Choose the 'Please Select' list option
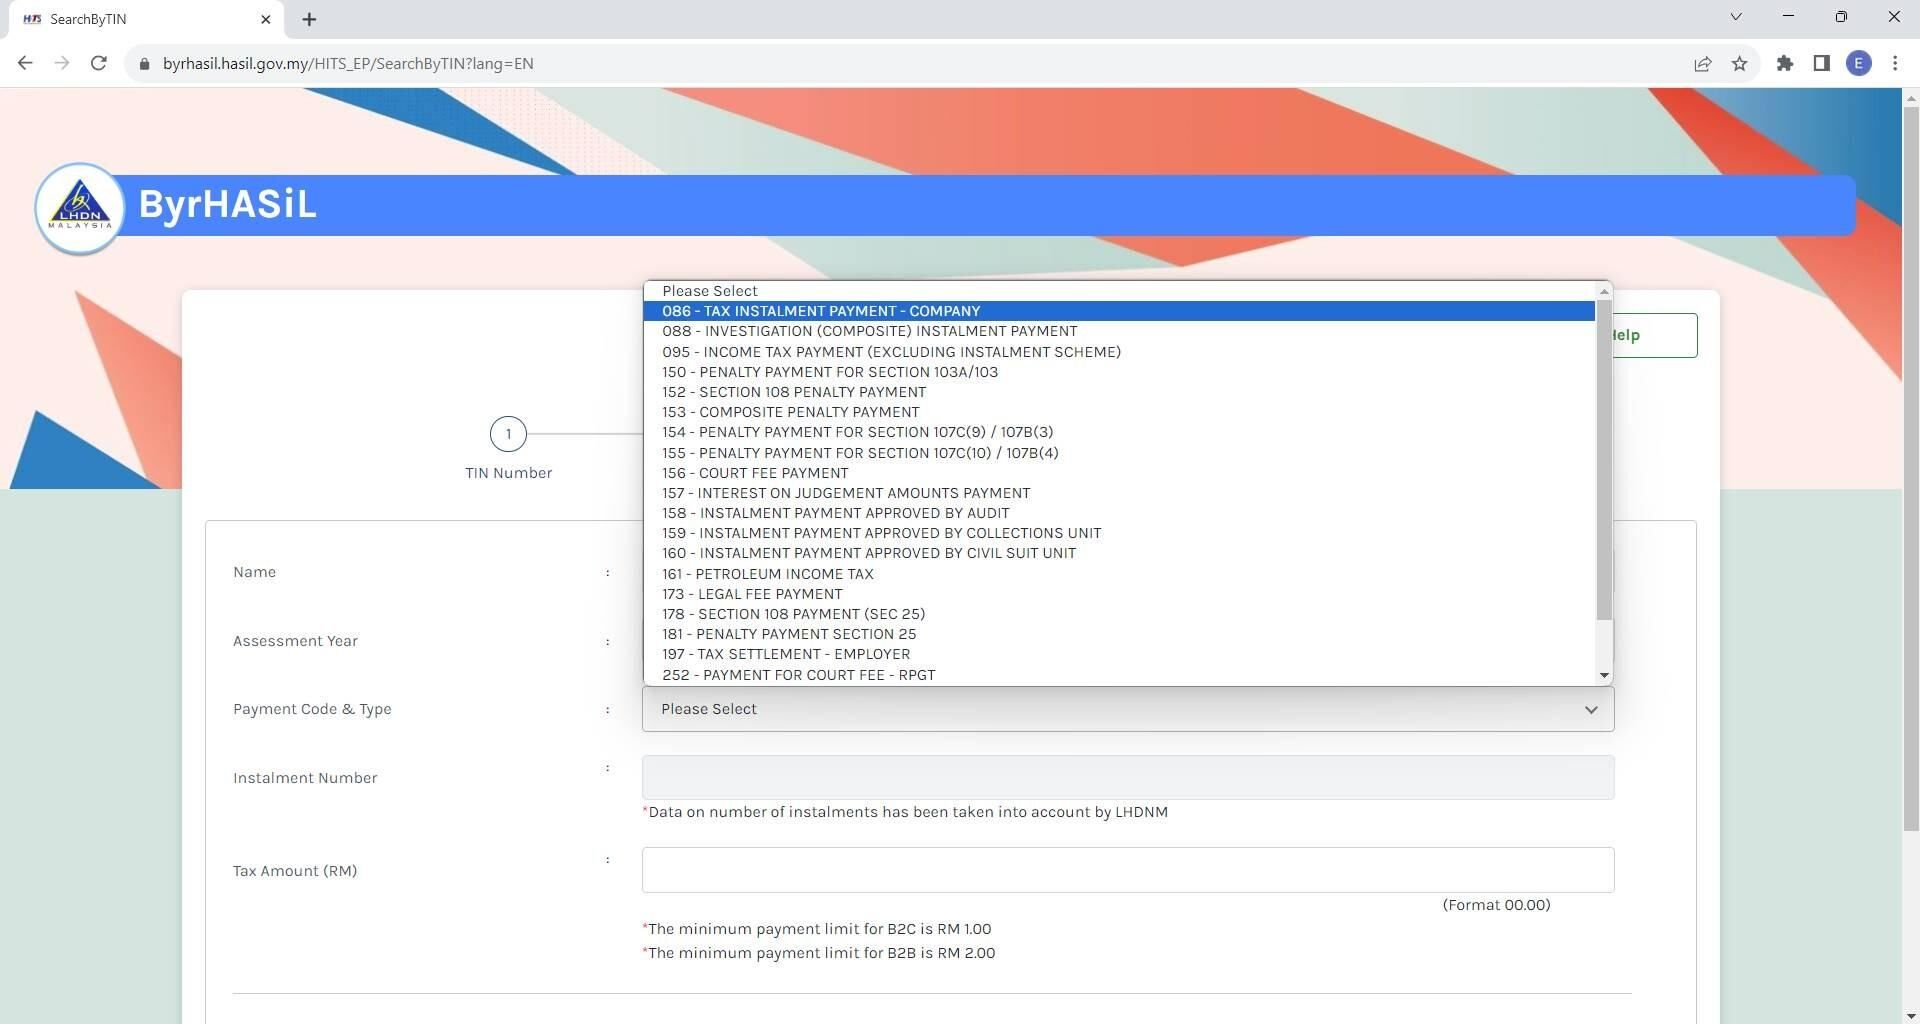The height and width of the screenshot is (1024, 1920). (x=1119, y=291)
